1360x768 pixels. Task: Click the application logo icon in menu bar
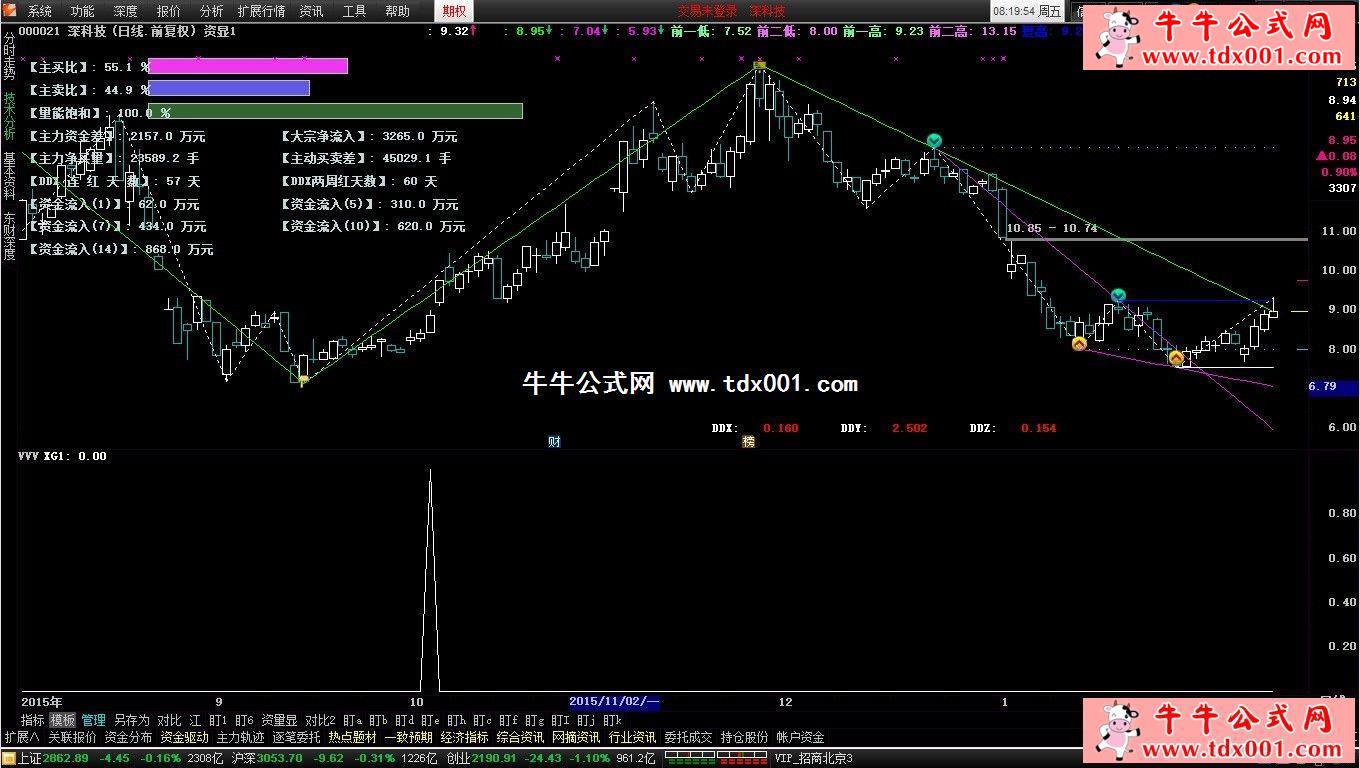point(9,11)
